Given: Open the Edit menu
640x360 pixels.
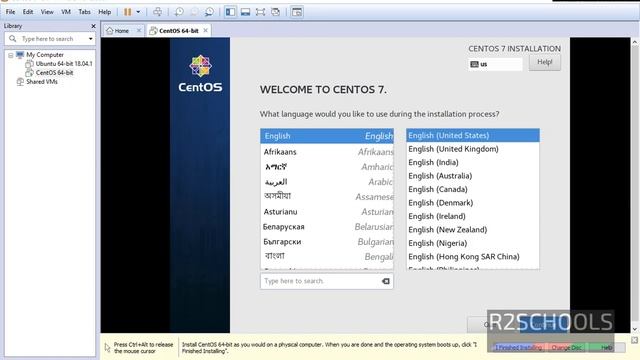Looking at the screenshot, I should (28, 12).
